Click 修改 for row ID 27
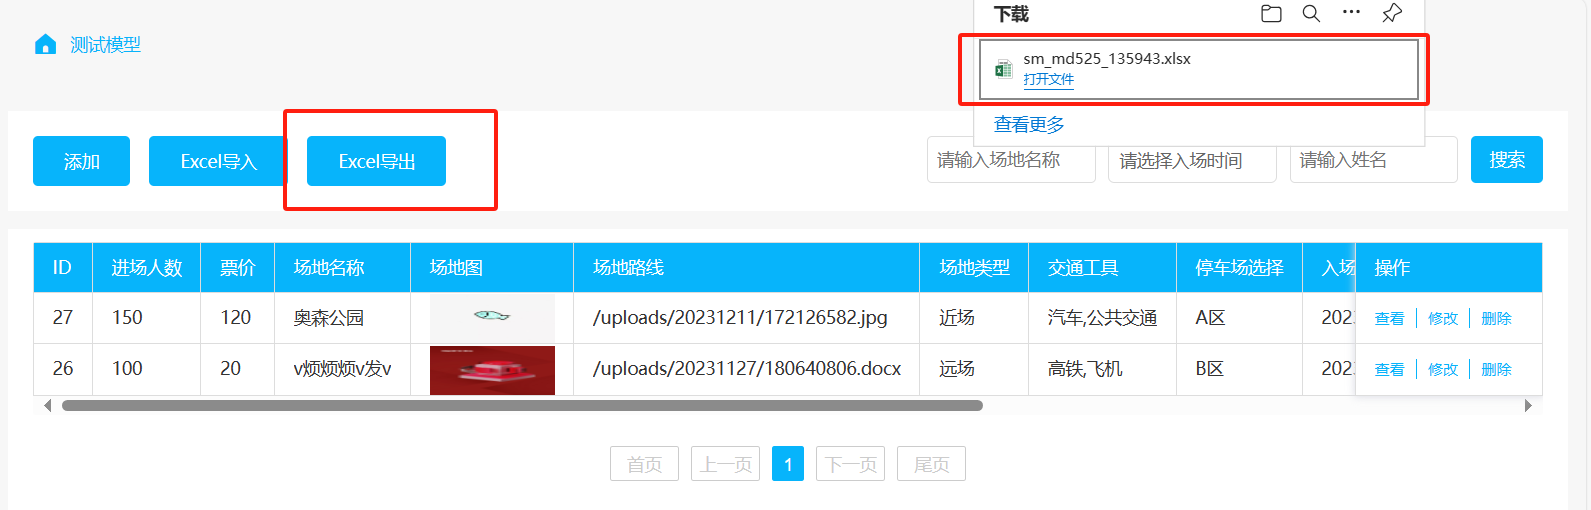Image resolution: width=1591 pixels, height=510 pixels. (x=1442, y=319)
